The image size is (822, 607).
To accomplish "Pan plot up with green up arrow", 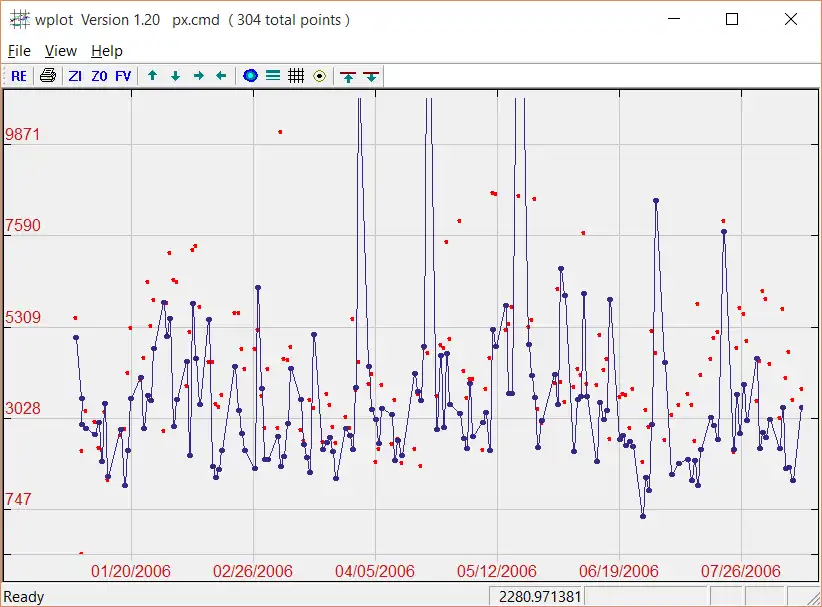I will pos(153,76).
